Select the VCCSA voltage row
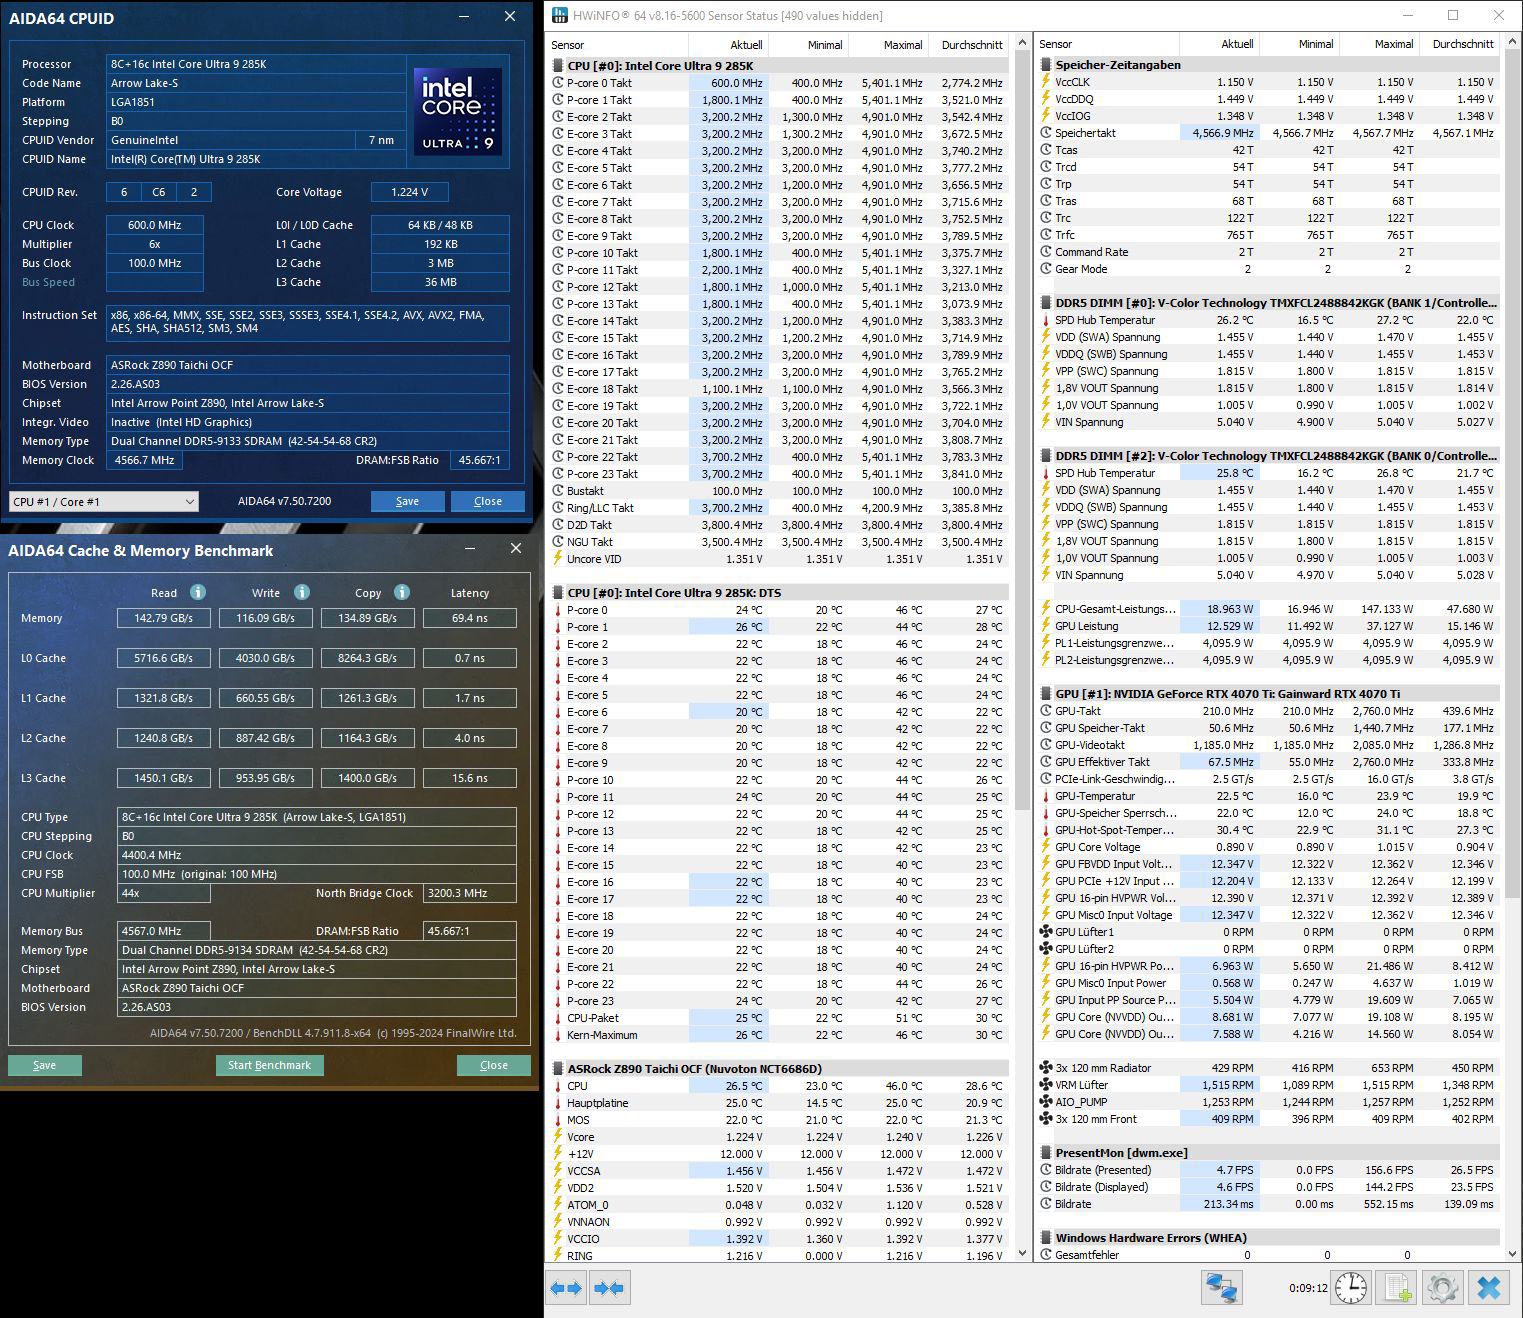This screenshot has height=1318, width=1523. click(780, 1171)
